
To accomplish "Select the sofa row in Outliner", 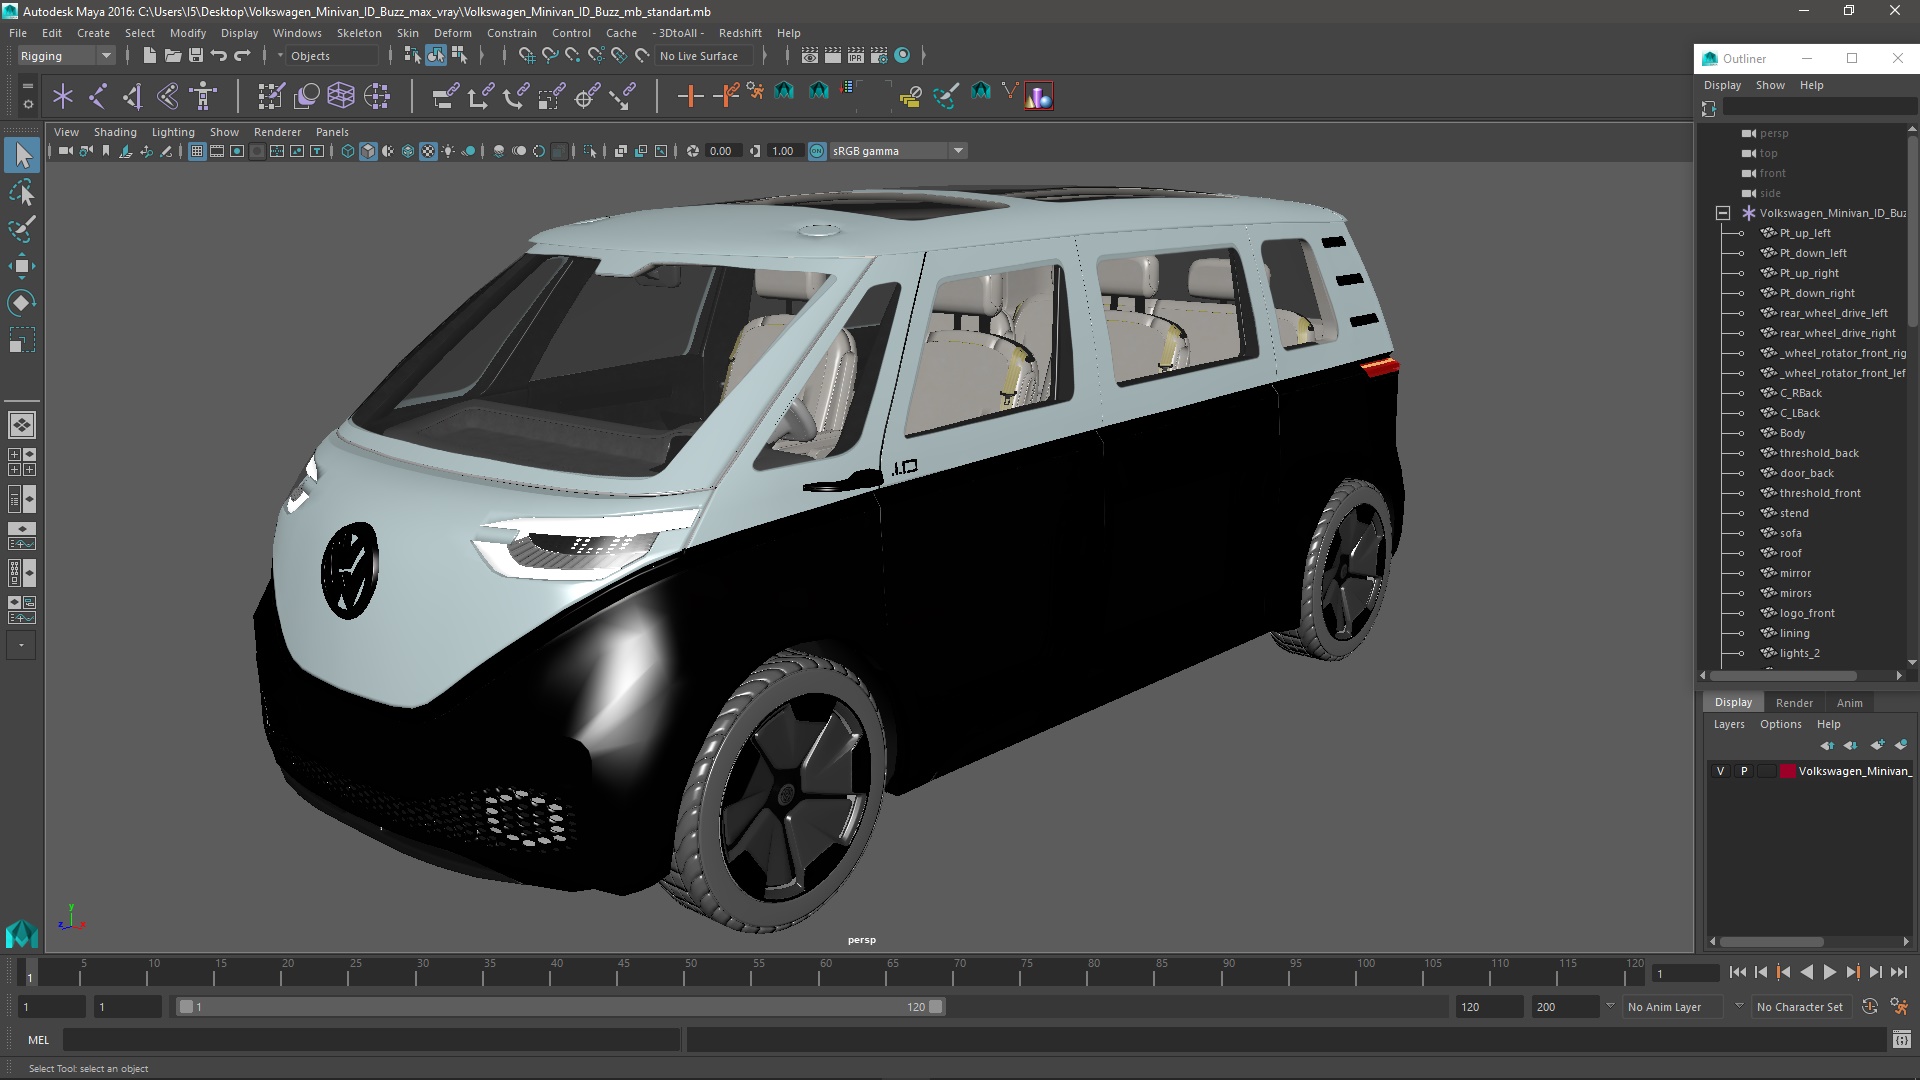I will pos(1790,533).
